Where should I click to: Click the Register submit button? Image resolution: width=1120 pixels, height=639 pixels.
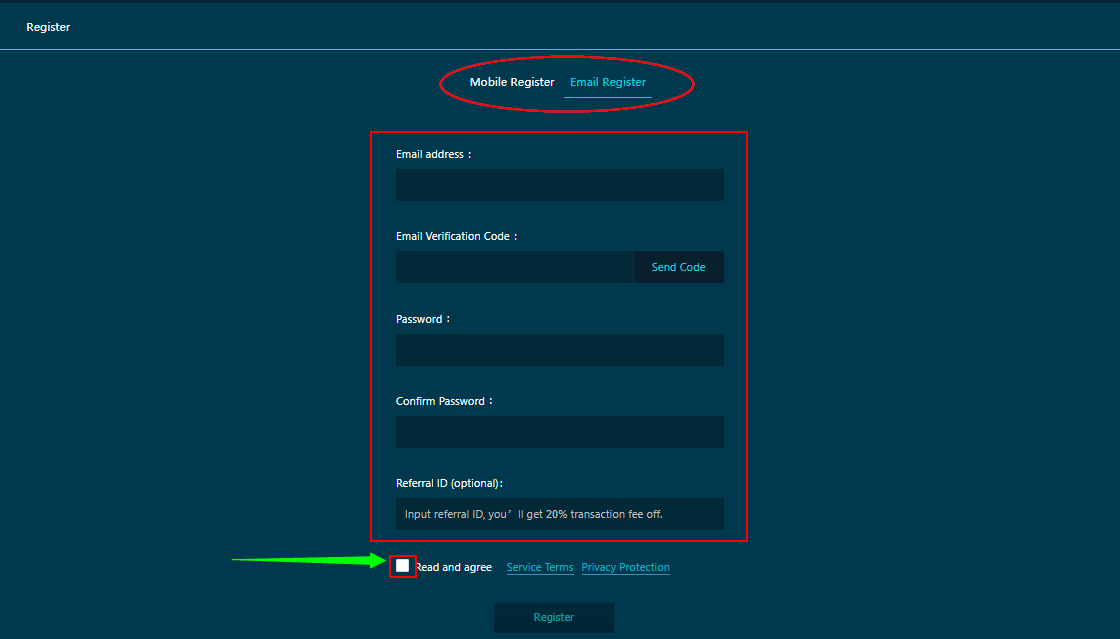tap(554, 618)
